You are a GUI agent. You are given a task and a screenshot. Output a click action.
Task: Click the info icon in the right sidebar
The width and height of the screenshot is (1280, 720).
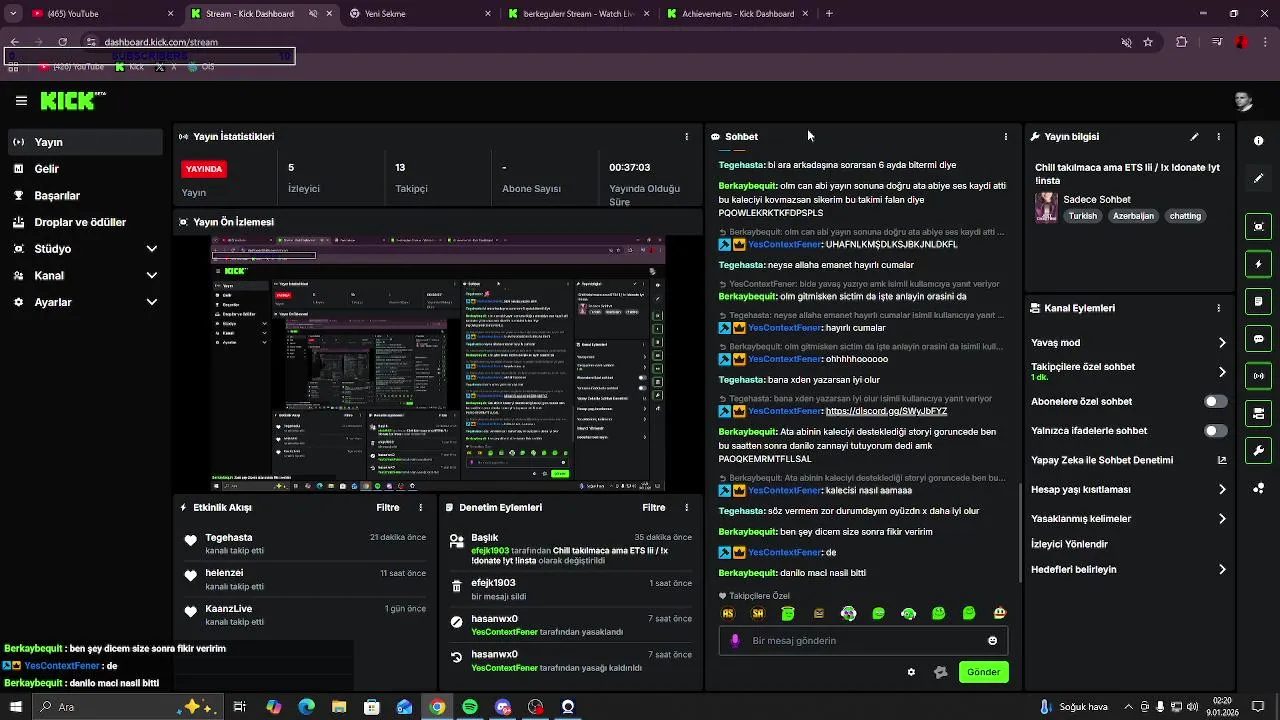tap(1258, 141)
